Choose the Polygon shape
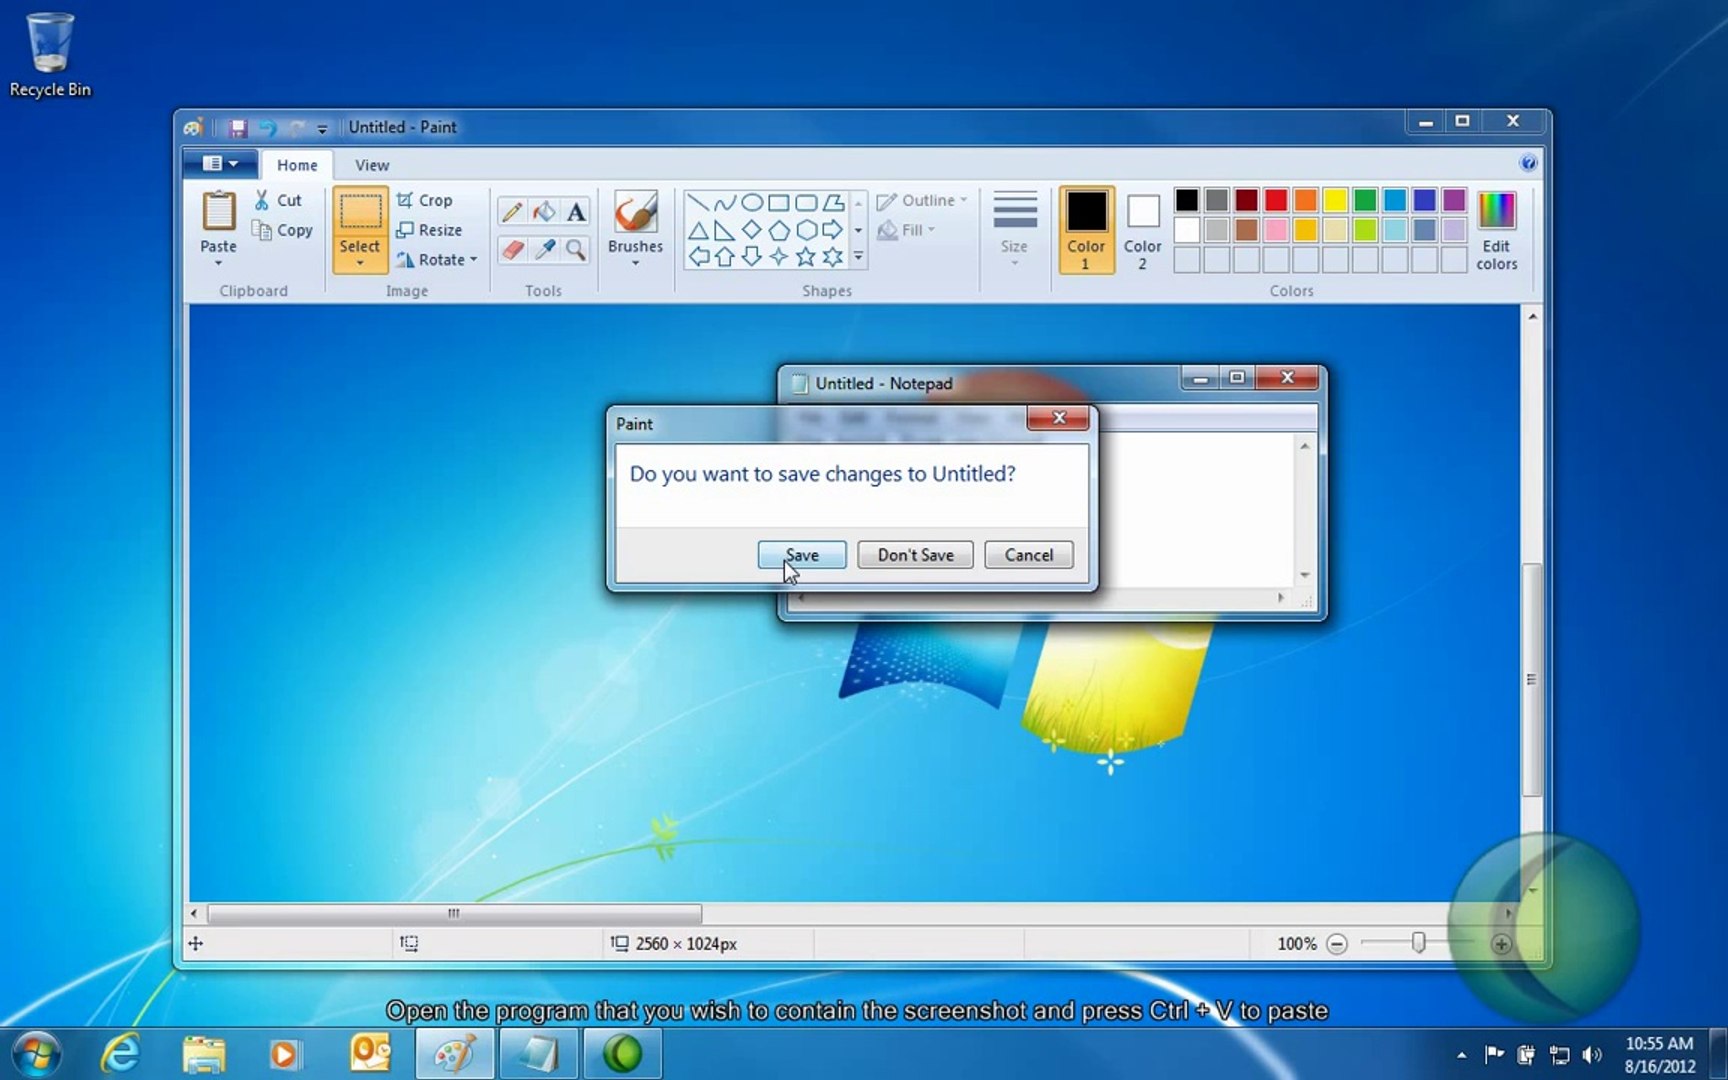This screenshot has width=1728, height=1080. pos(833,203)
